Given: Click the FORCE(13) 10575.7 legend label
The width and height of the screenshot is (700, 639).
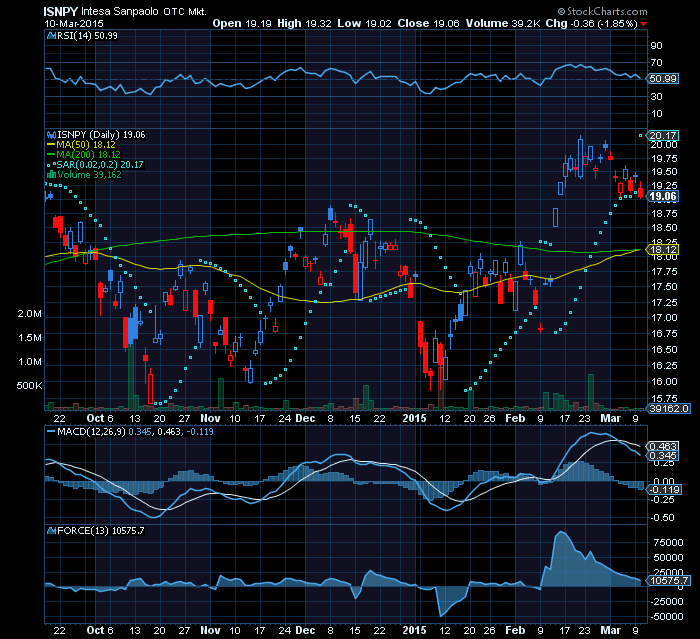Looking at the screenshot, I should [101, 530].
